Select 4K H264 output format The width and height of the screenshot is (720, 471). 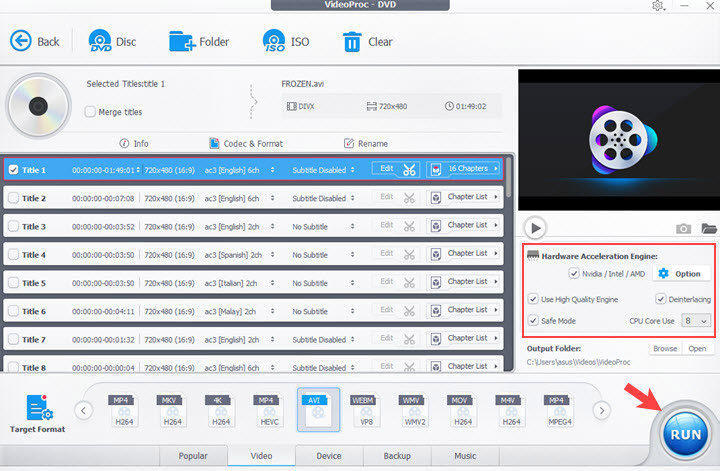[x=220, y=410]
